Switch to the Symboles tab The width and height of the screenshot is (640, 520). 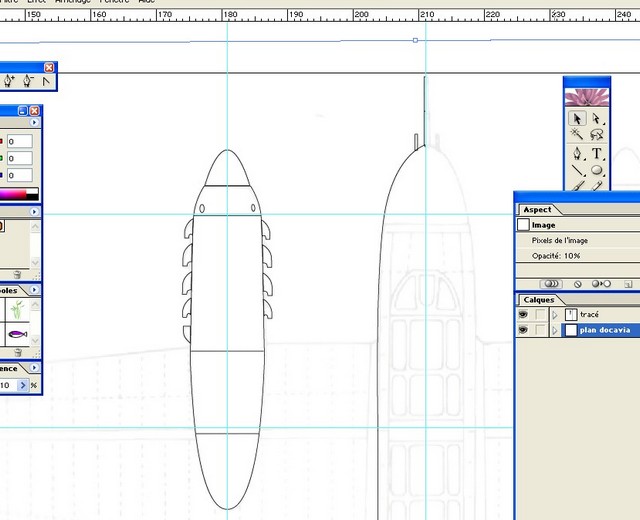(x=9, y=291)
